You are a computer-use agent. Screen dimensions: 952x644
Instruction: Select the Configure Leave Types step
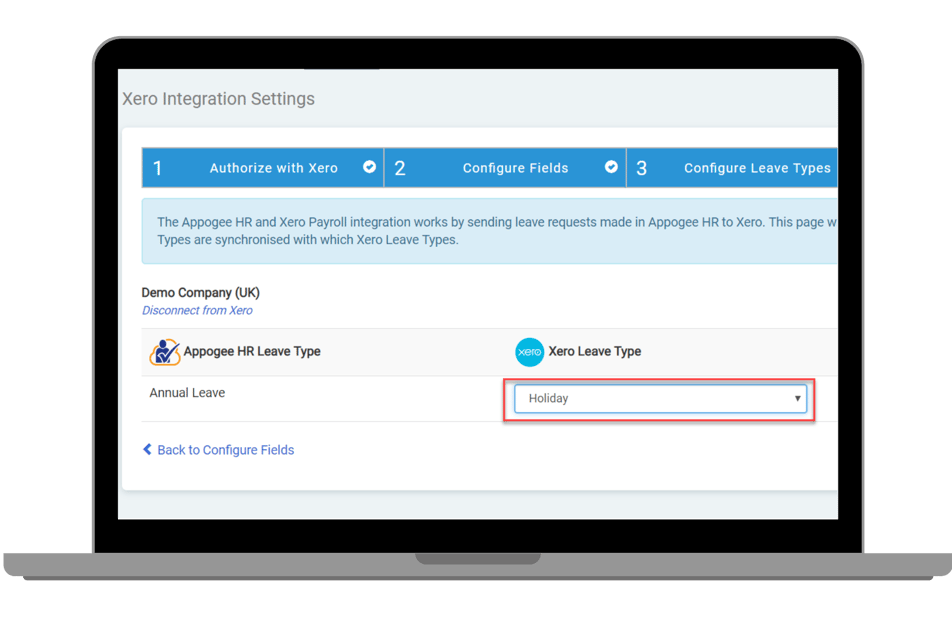point(732,168)
